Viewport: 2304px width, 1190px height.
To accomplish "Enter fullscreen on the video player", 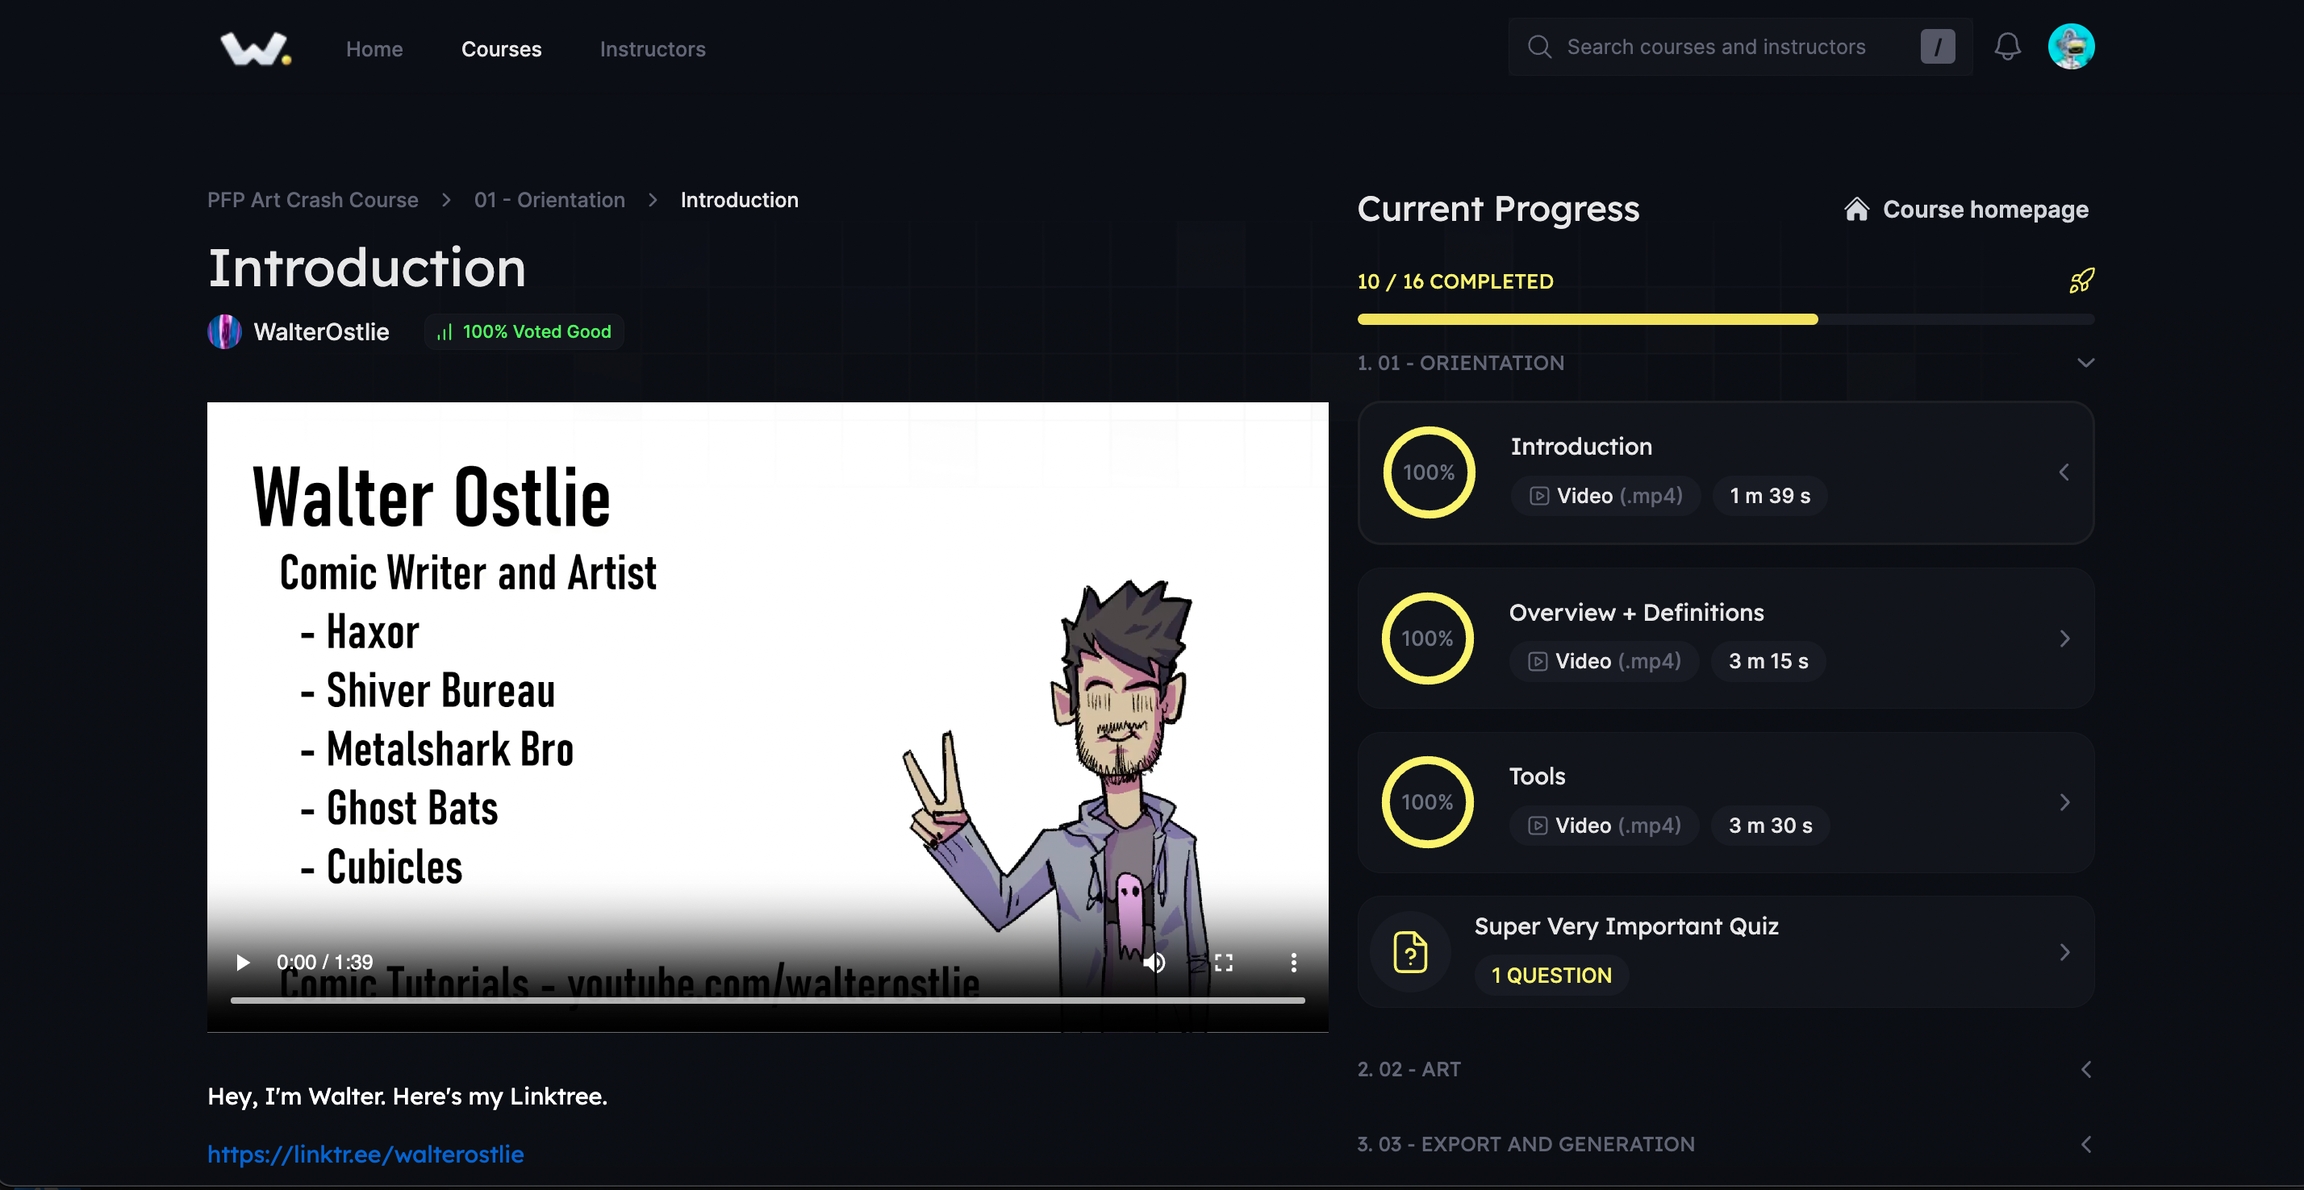I will [x=1223, y=962].
